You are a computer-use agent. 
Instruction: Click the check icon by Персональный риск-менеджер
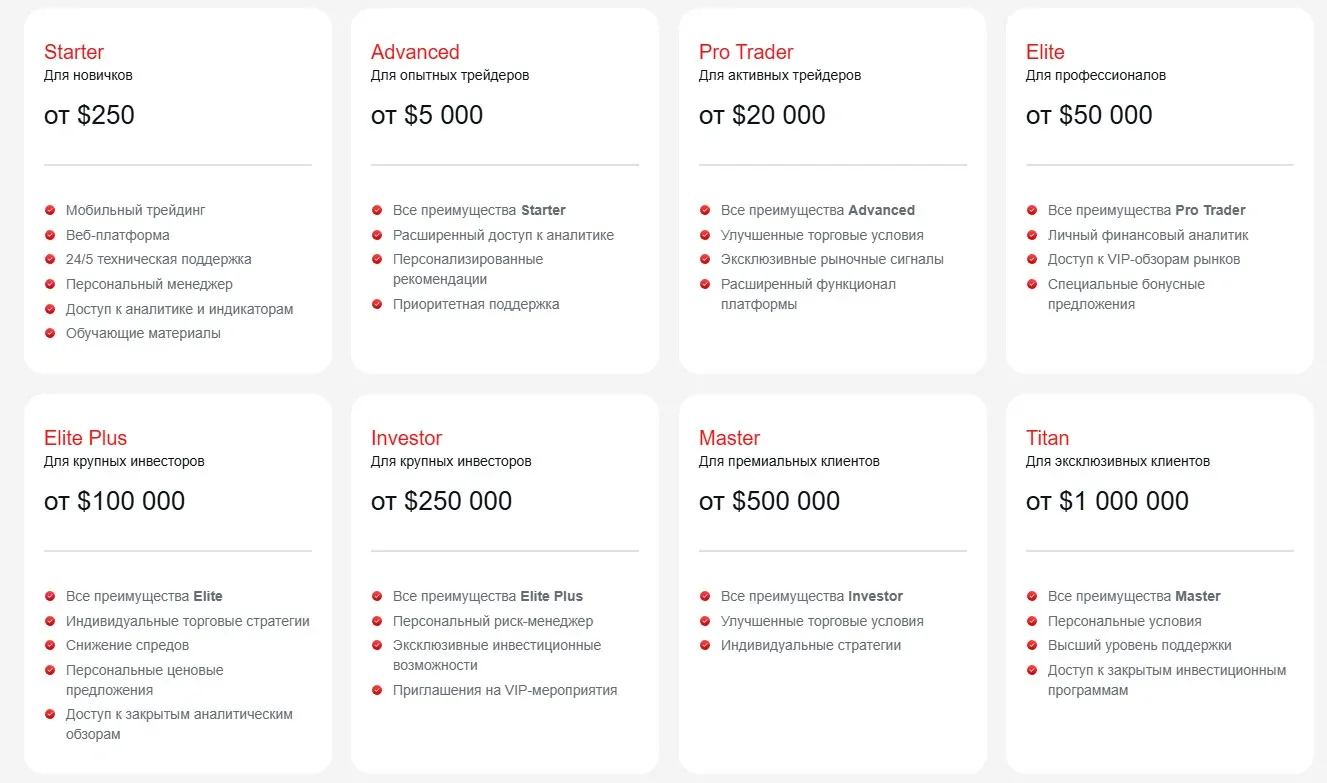pyautogui.click(x=377, y=621)
